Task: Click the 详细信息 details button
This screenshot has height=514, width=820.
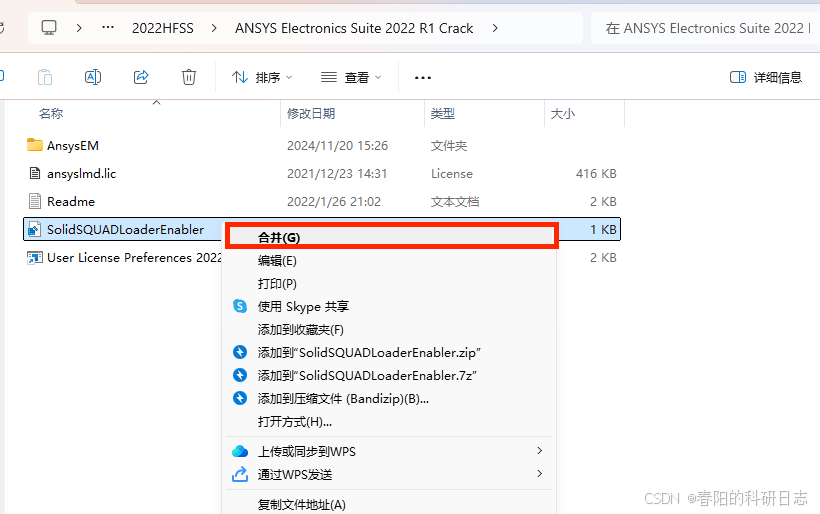Action: (766, 77)
